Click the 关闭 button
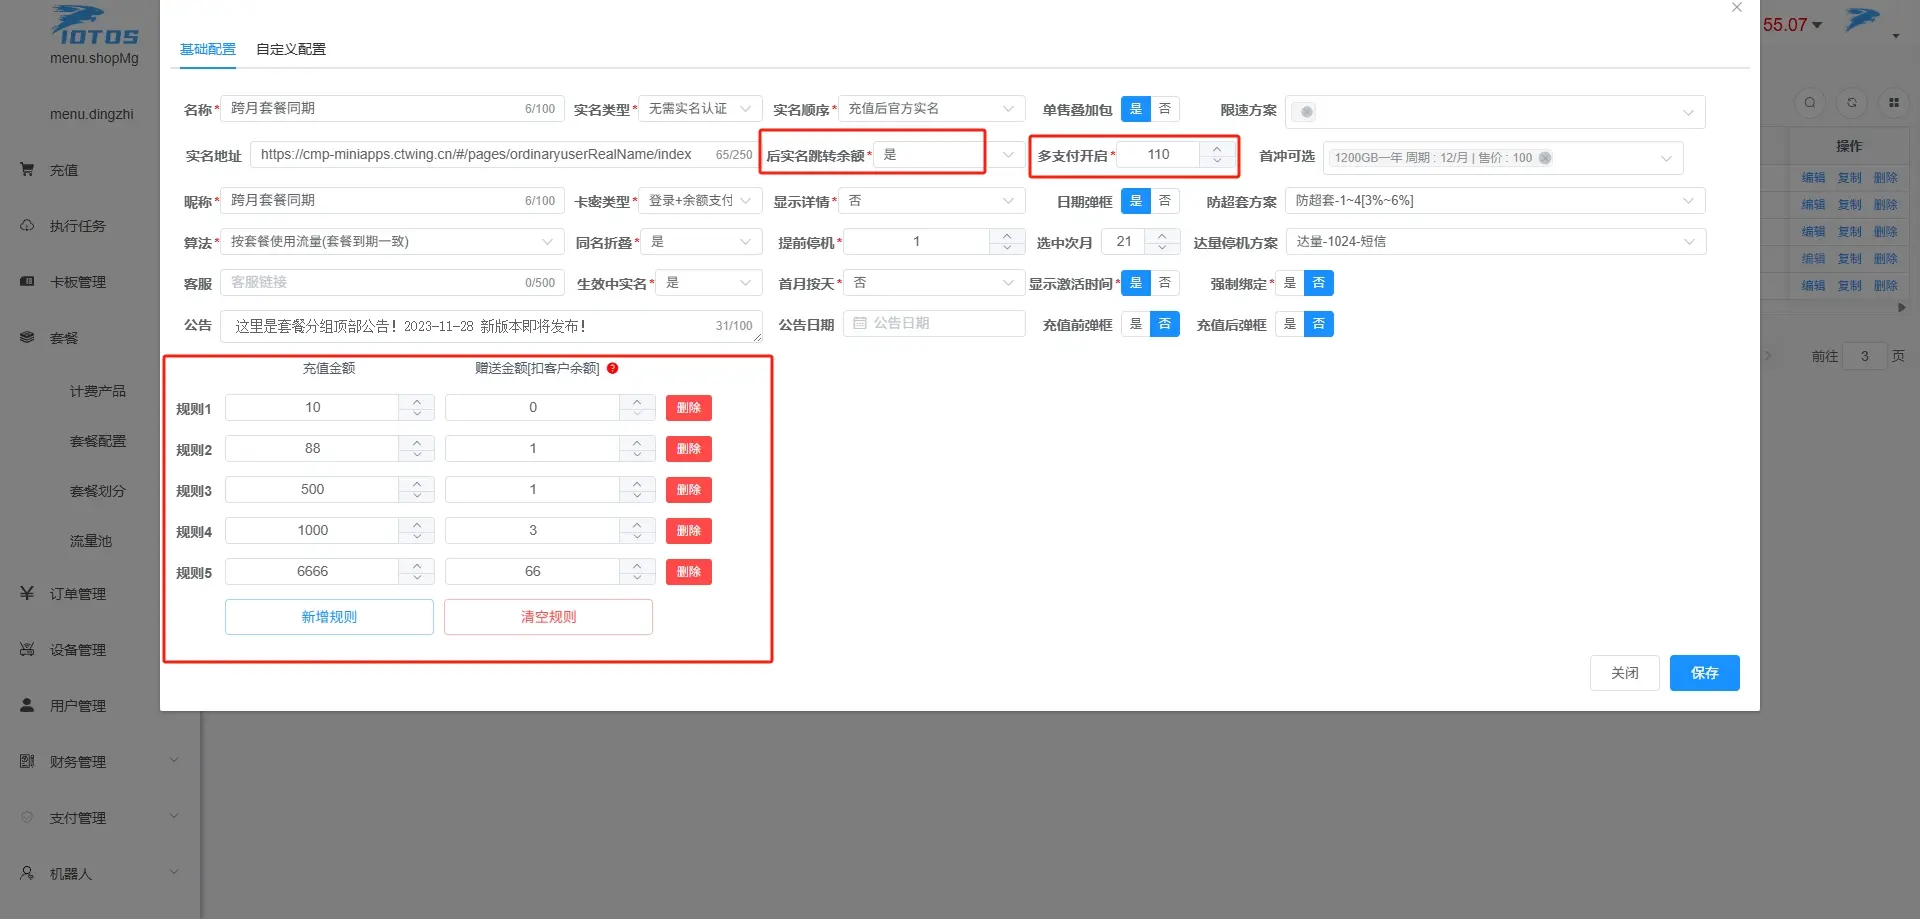The width and height of the screenshot is (1920, 919). (1625, 673)
